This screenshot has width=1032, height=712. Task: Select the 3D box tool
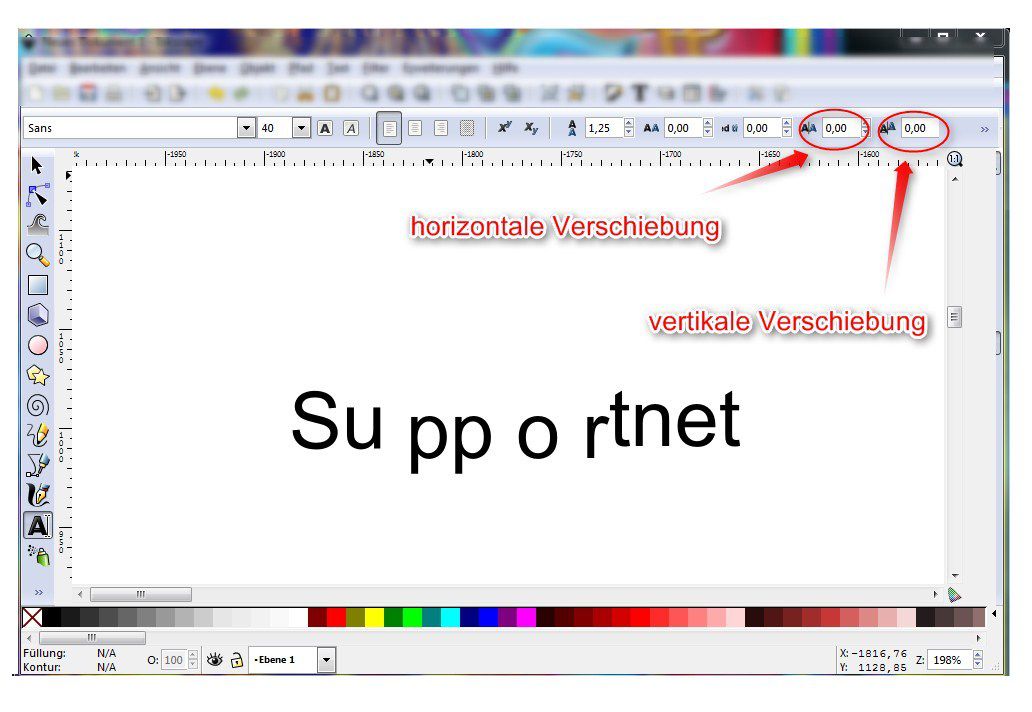coord(38,315)
